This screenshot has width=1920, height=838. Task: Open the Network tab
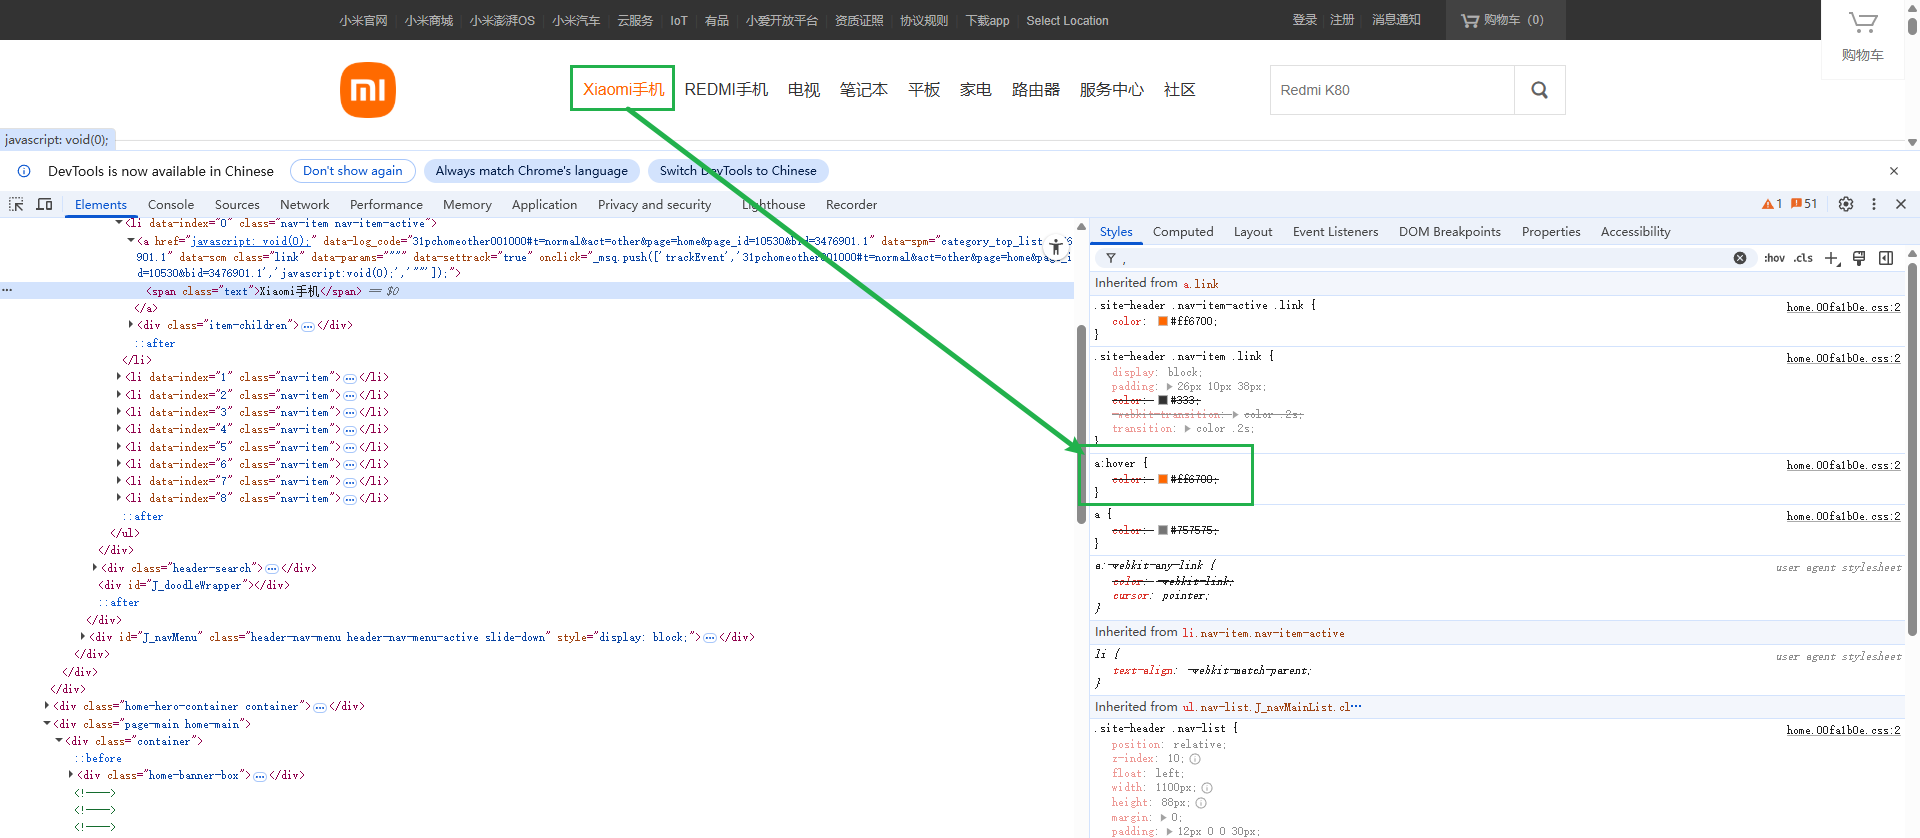click(305, 204)
